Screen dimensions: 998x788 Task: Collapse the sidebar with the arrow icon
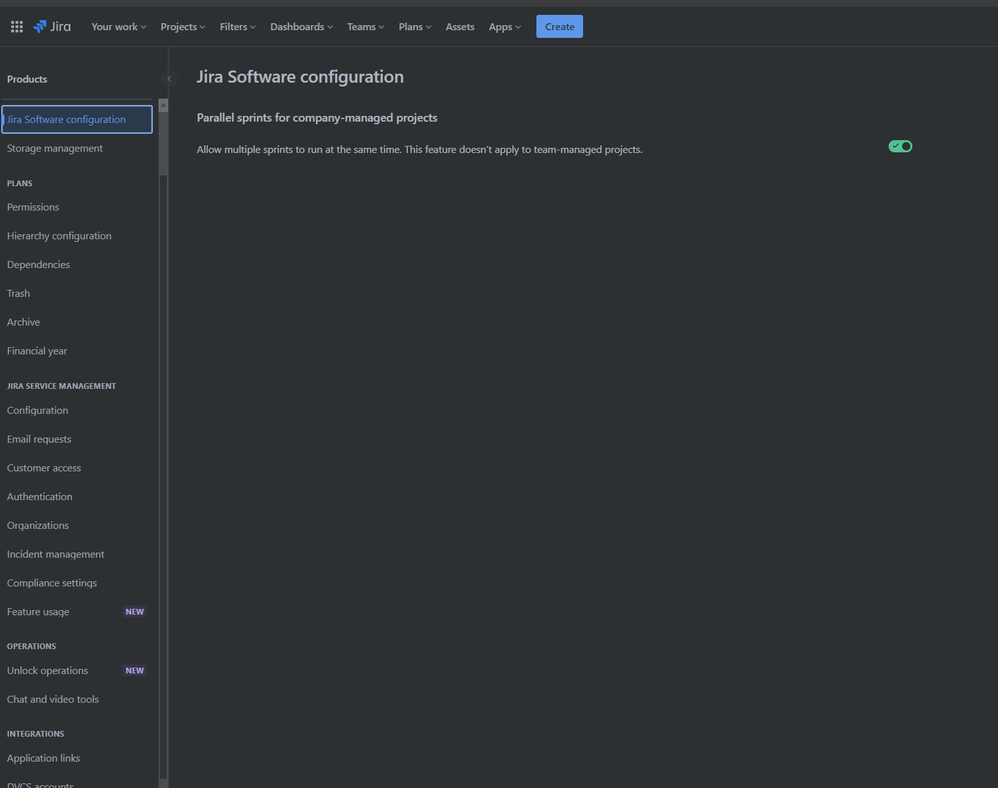[169, 79]
